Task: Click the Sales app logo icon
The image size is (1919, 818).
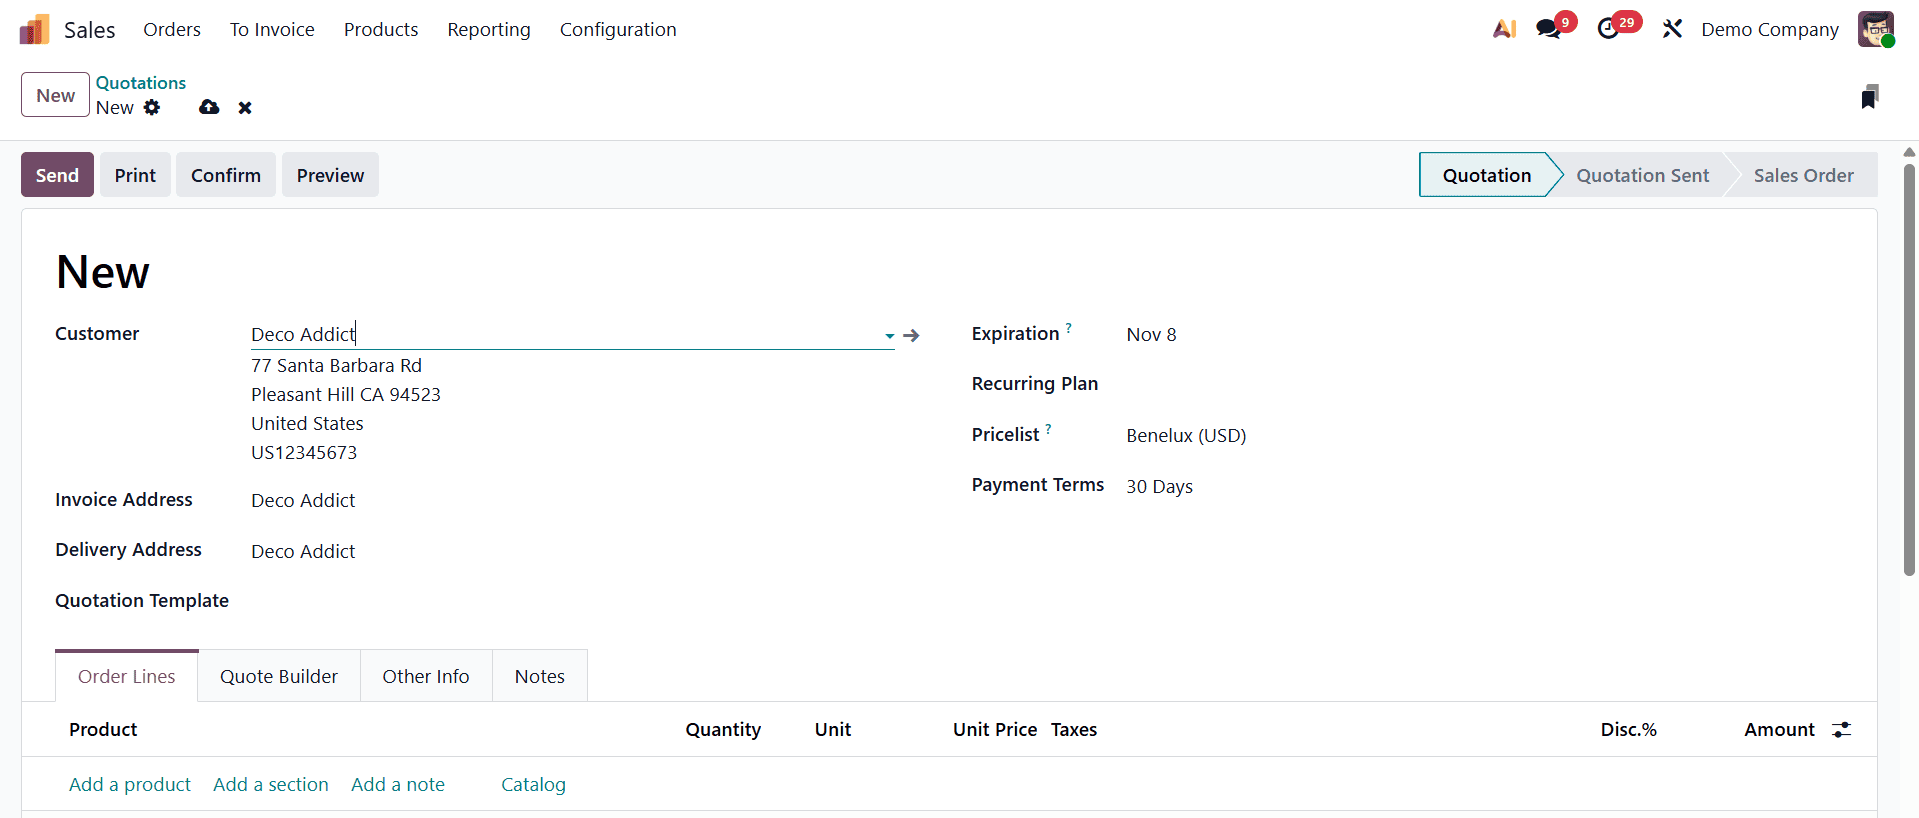Action: pos(34,30)
